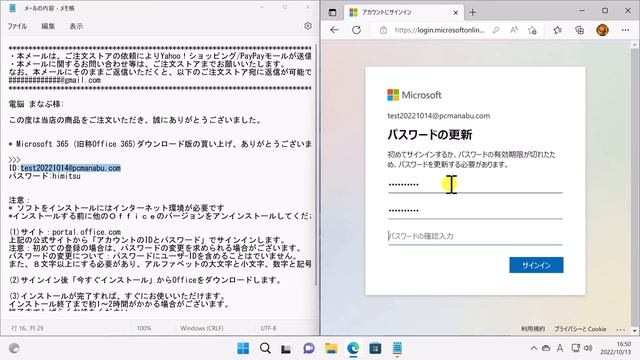Viewport: 640px width, 360px height.
Task: Reload the Edge page
Action: coord(356,30)
